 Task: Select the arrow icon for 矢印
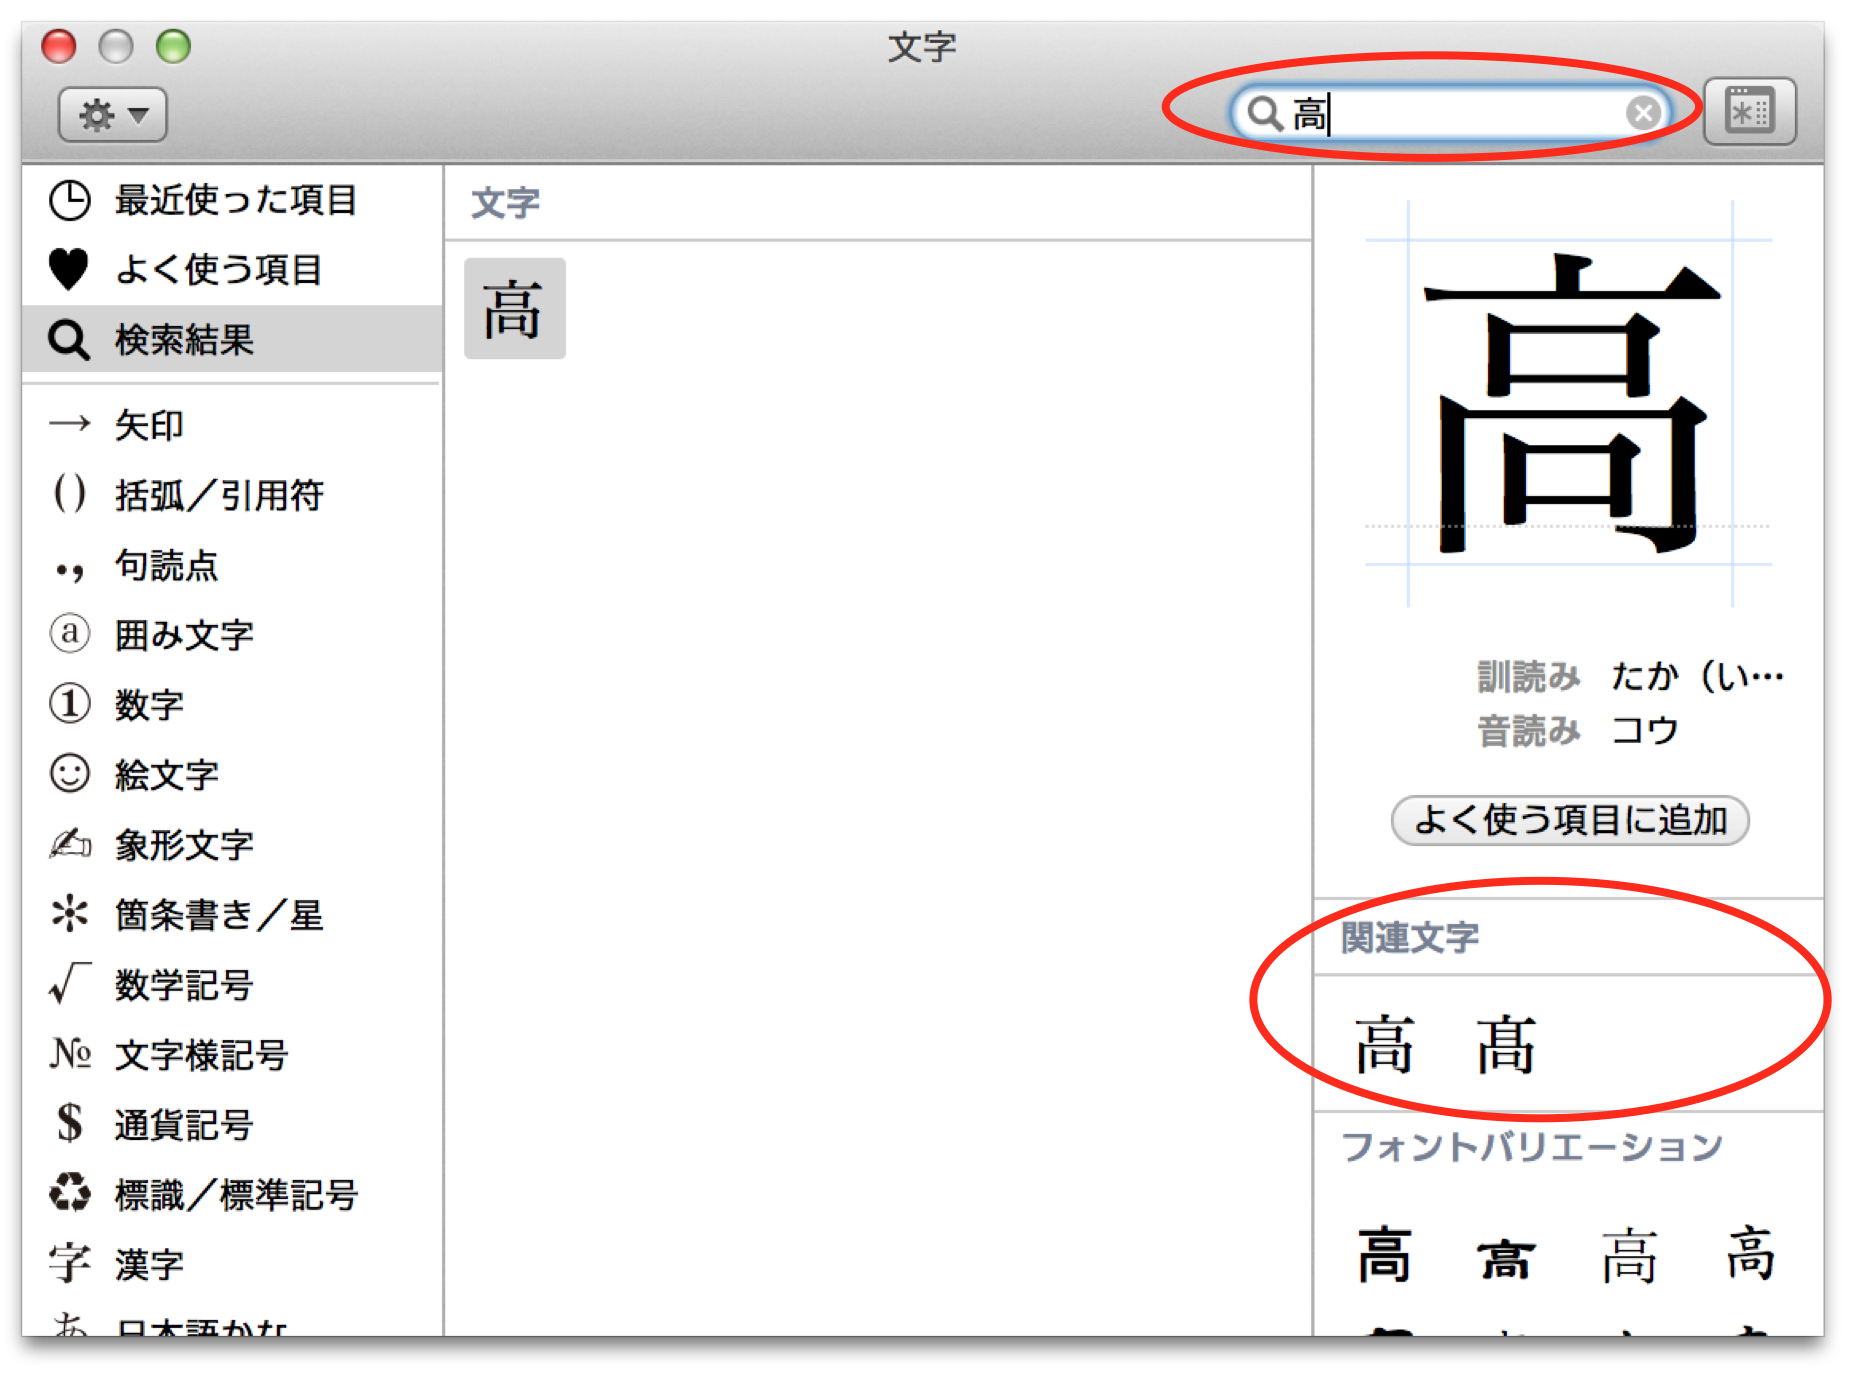click(x=70, y=424)
